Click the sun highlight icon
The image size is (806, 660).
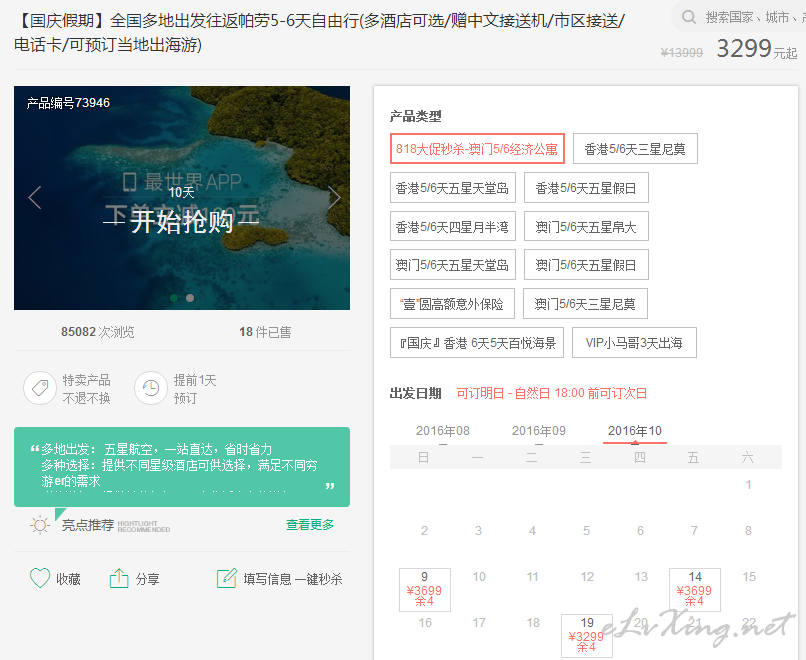click(40, 525)
